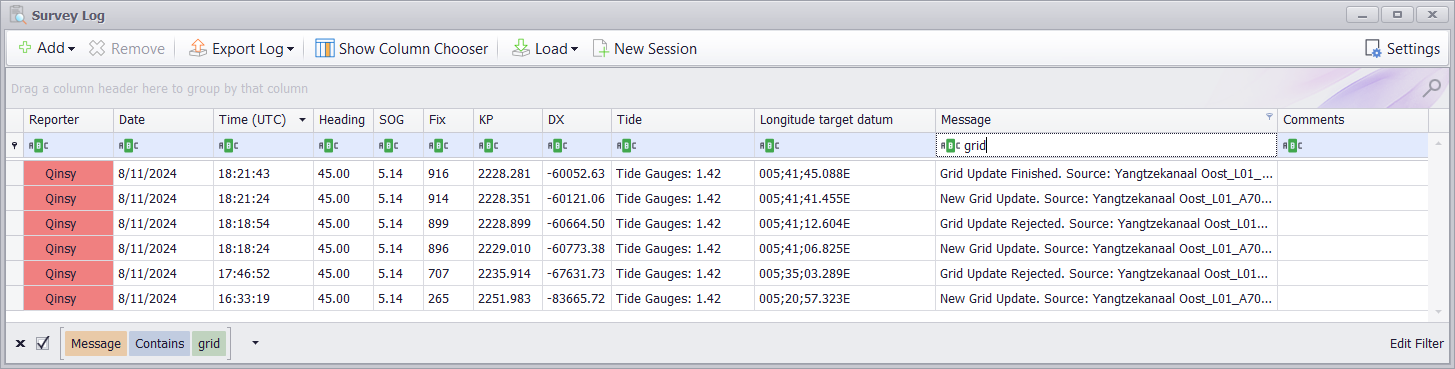Click the Contains operator in filter bar
This screenshot has width=1455, height=369.
159,343
